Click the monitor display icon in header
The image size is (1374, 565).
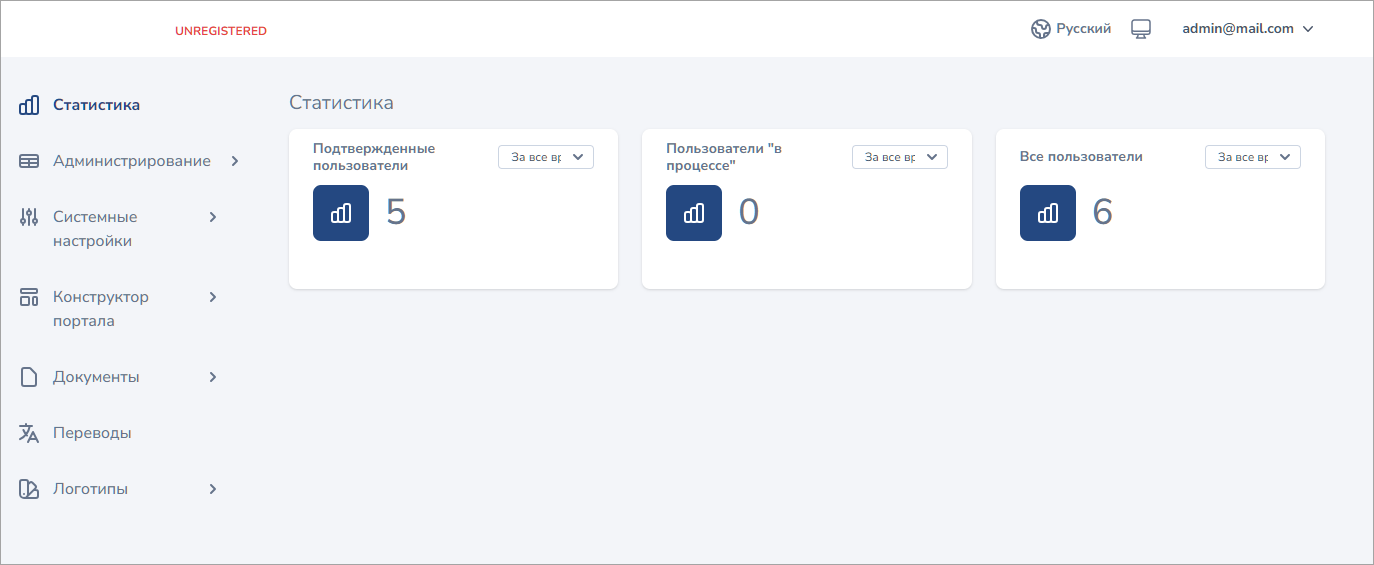pyautogui.click(x=1141, y=29)
